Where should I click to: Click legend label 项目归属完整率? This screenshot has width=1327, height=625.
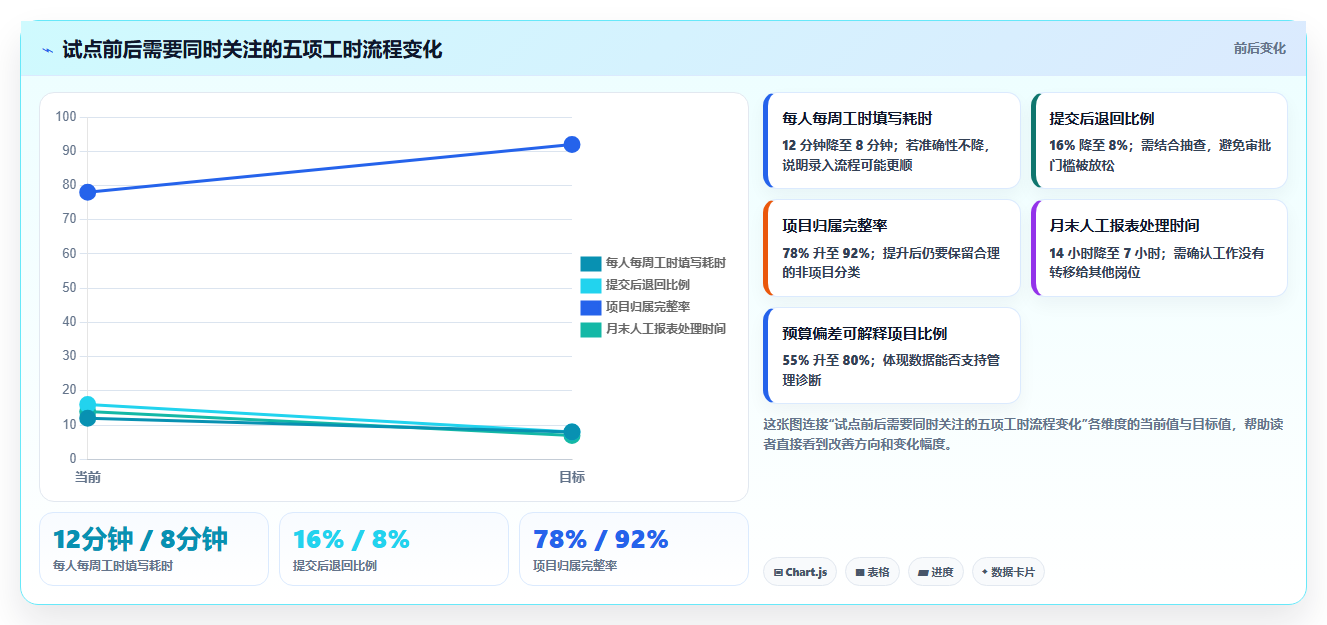647,307
